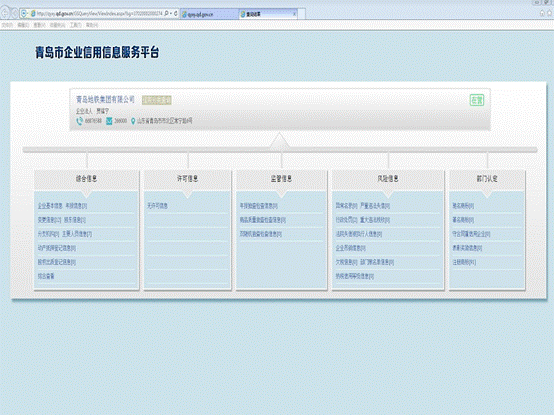Viewport: 554px width, 415px height.
Task: Open the 纳税信用等级信息 link
Action: (x=355, y=276)
